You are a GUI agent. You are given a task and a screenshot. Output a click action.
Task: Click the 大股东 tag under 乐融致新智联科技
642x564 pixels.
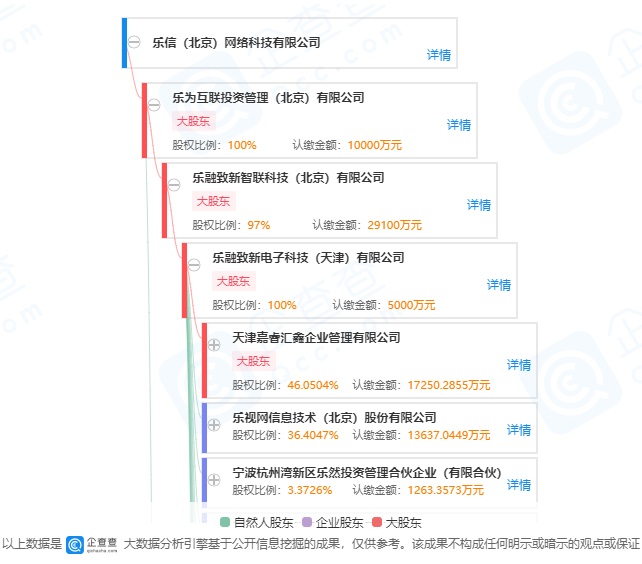pyautogui.click(x=214, y=201)
